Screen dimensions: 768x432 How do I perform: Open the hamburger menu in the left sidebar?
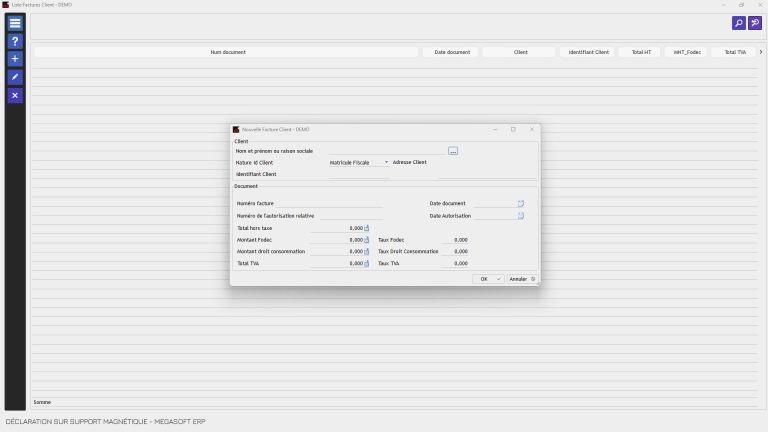[15, 23]
